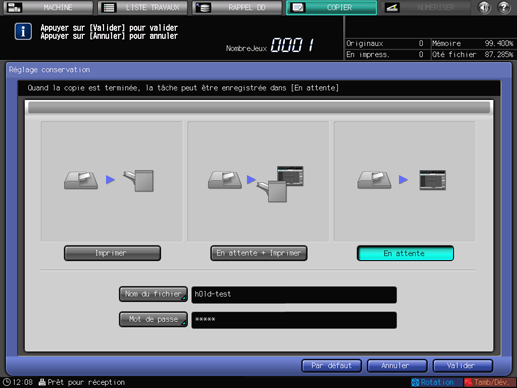Image resolution: width=517 pixels, height=388 pixels.
Task: Confirm with the Valider button
Action: click(x=463, y=366)
